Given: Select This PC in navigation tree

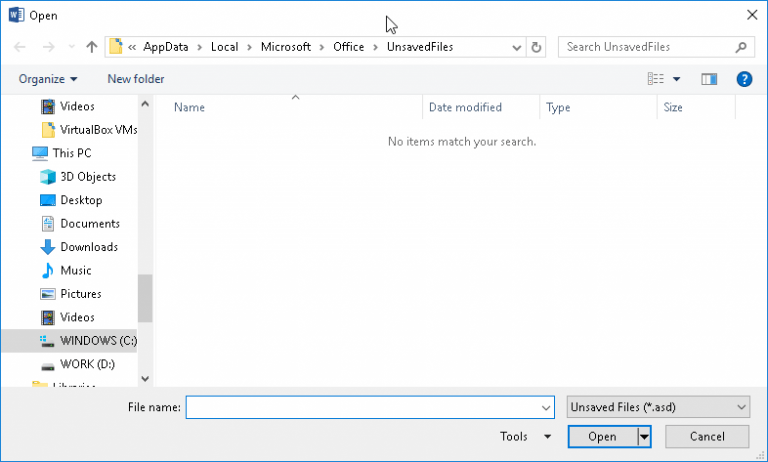Looking at the screenshot, I should click(x=71, y=153).
